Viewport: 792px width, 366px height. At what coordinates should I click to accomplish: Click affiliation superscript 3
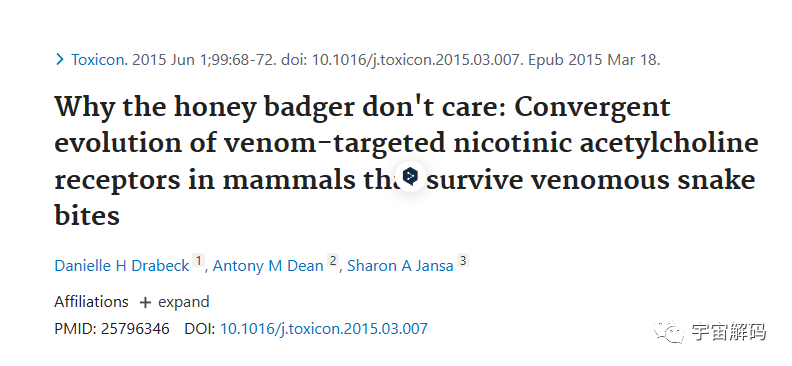point(463,261)
